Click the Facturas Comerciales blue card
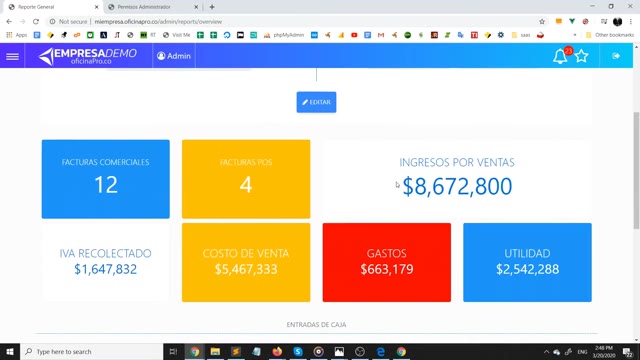 click(106, 179)
